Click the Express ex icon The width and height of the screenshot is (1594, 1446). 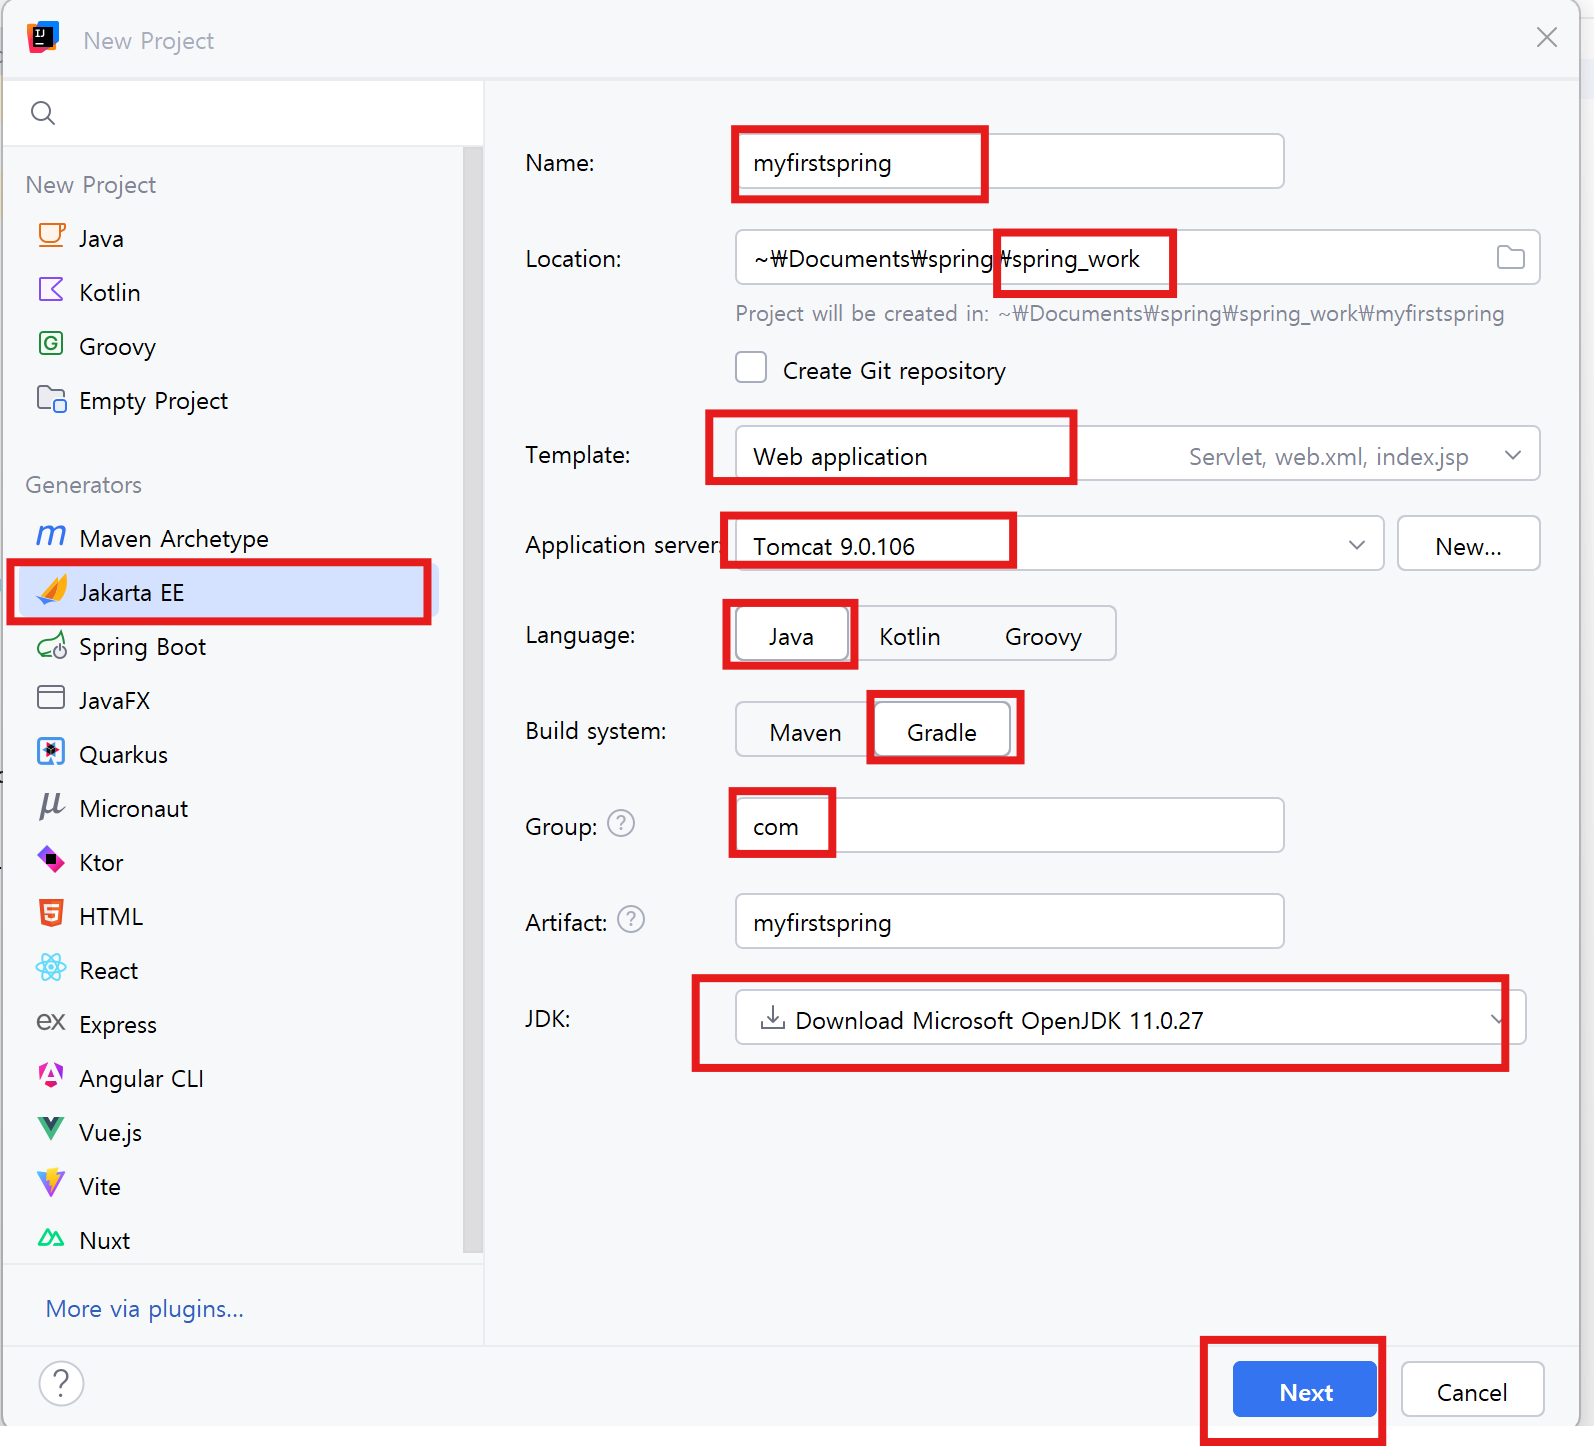51,1022
